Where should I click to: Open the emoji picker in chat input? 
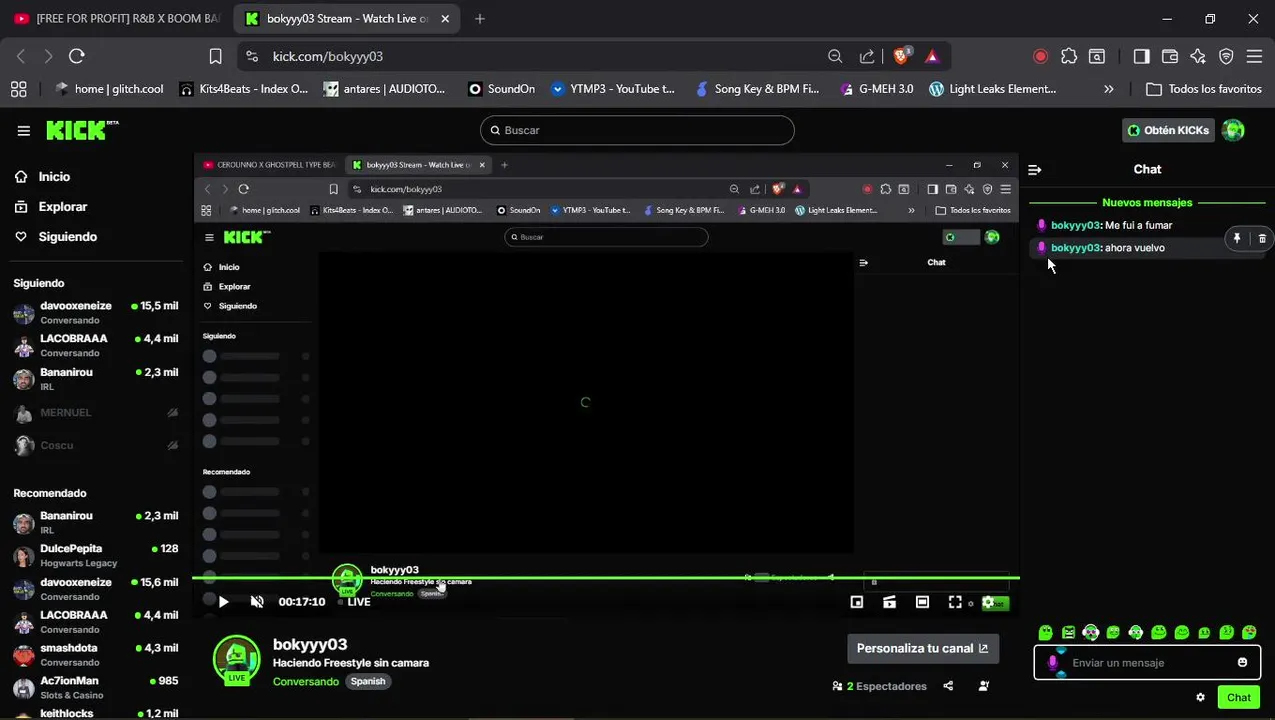point(1242,663)
